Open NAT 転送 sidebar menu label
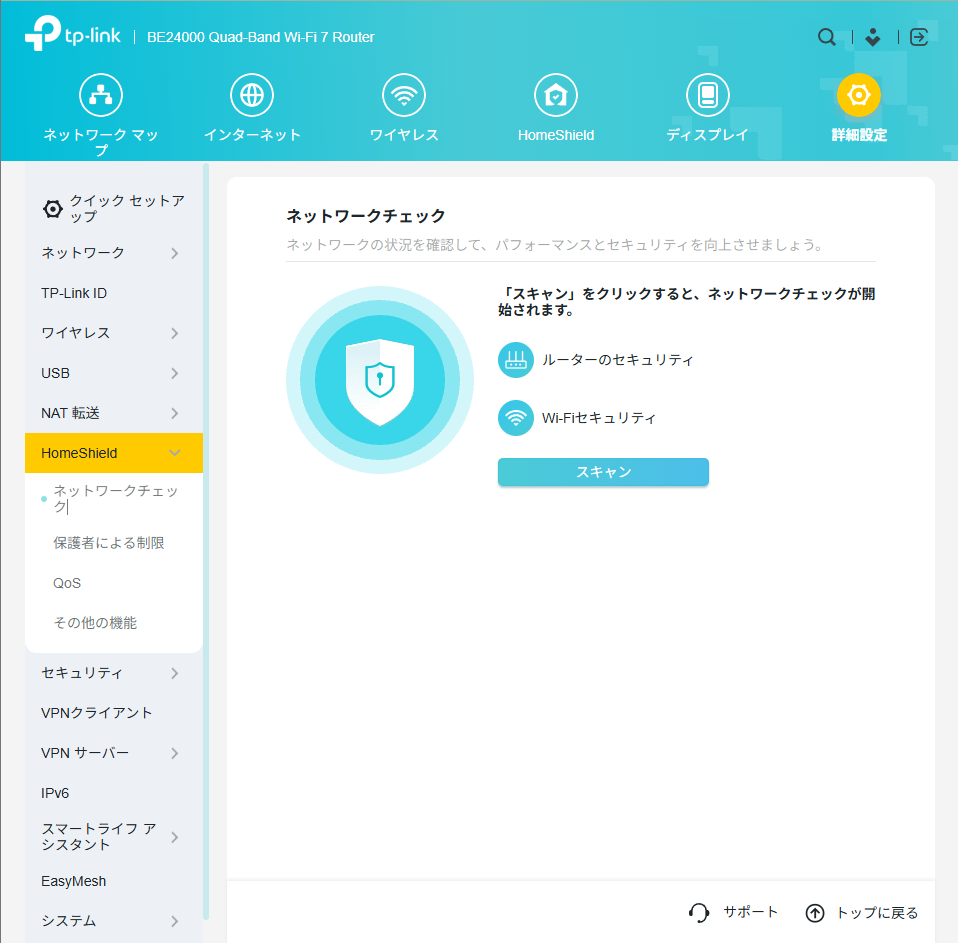This screenshot has width=958, height=943. point(70,413)
